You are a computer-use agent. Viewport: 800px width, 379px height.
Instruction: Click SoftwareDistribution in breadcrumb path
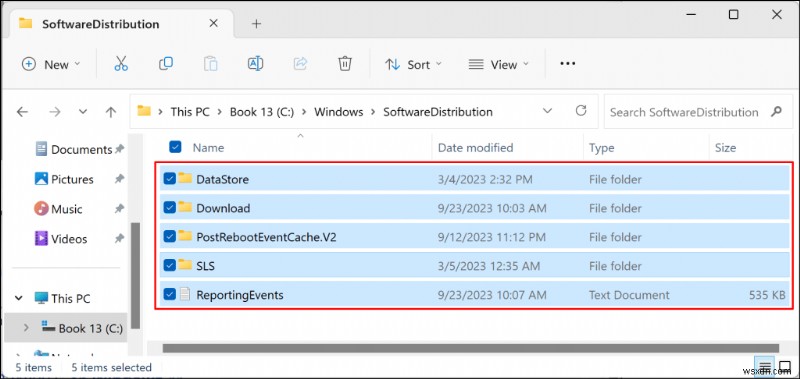(438, 112)
